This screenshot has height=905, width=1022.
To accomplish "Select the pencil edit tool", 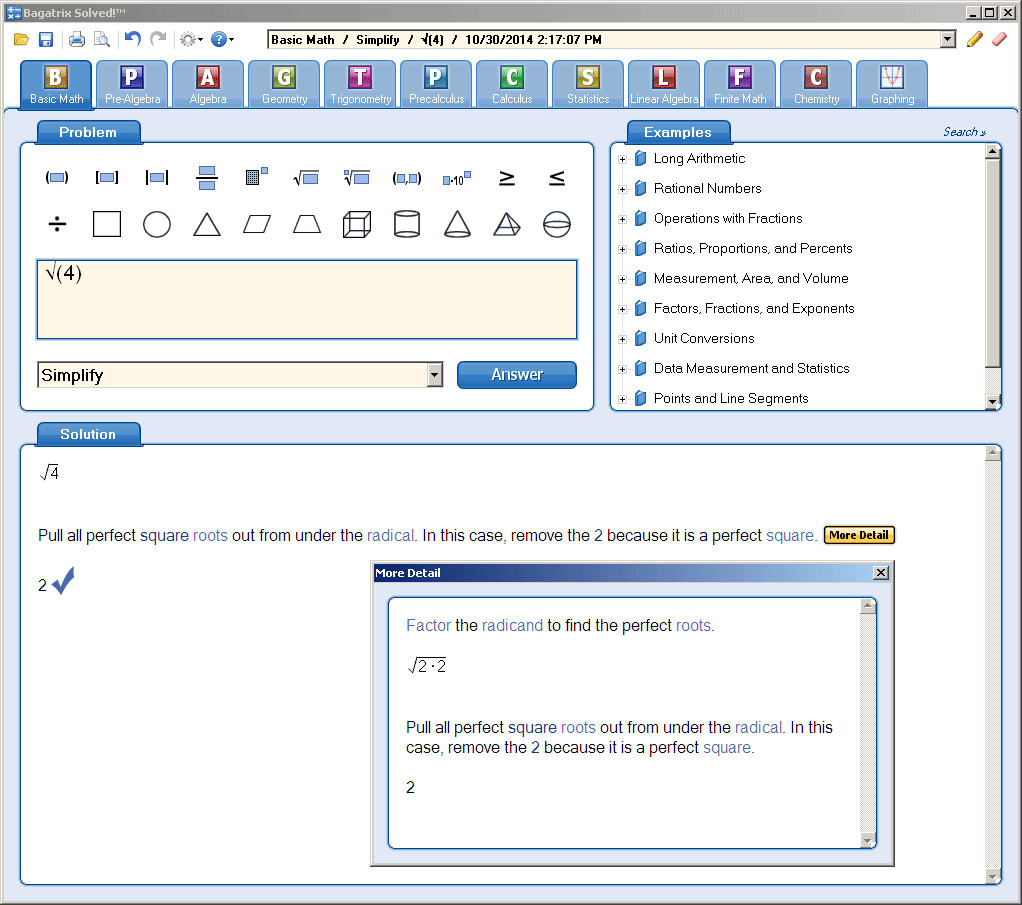I will point(974,39).
